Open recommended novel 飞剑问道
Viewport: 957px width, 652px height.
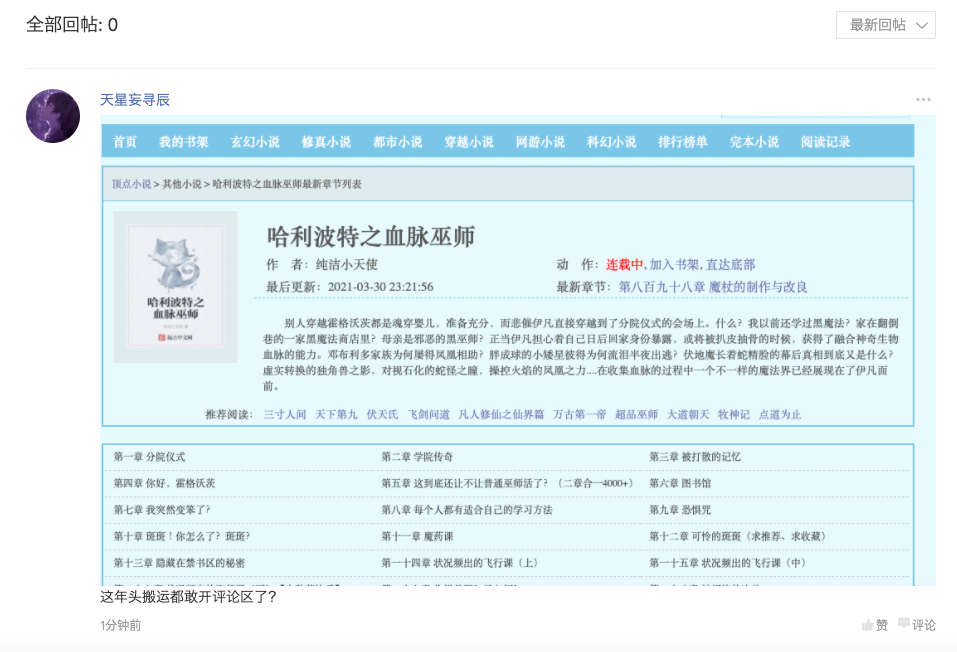click(428, 415)
